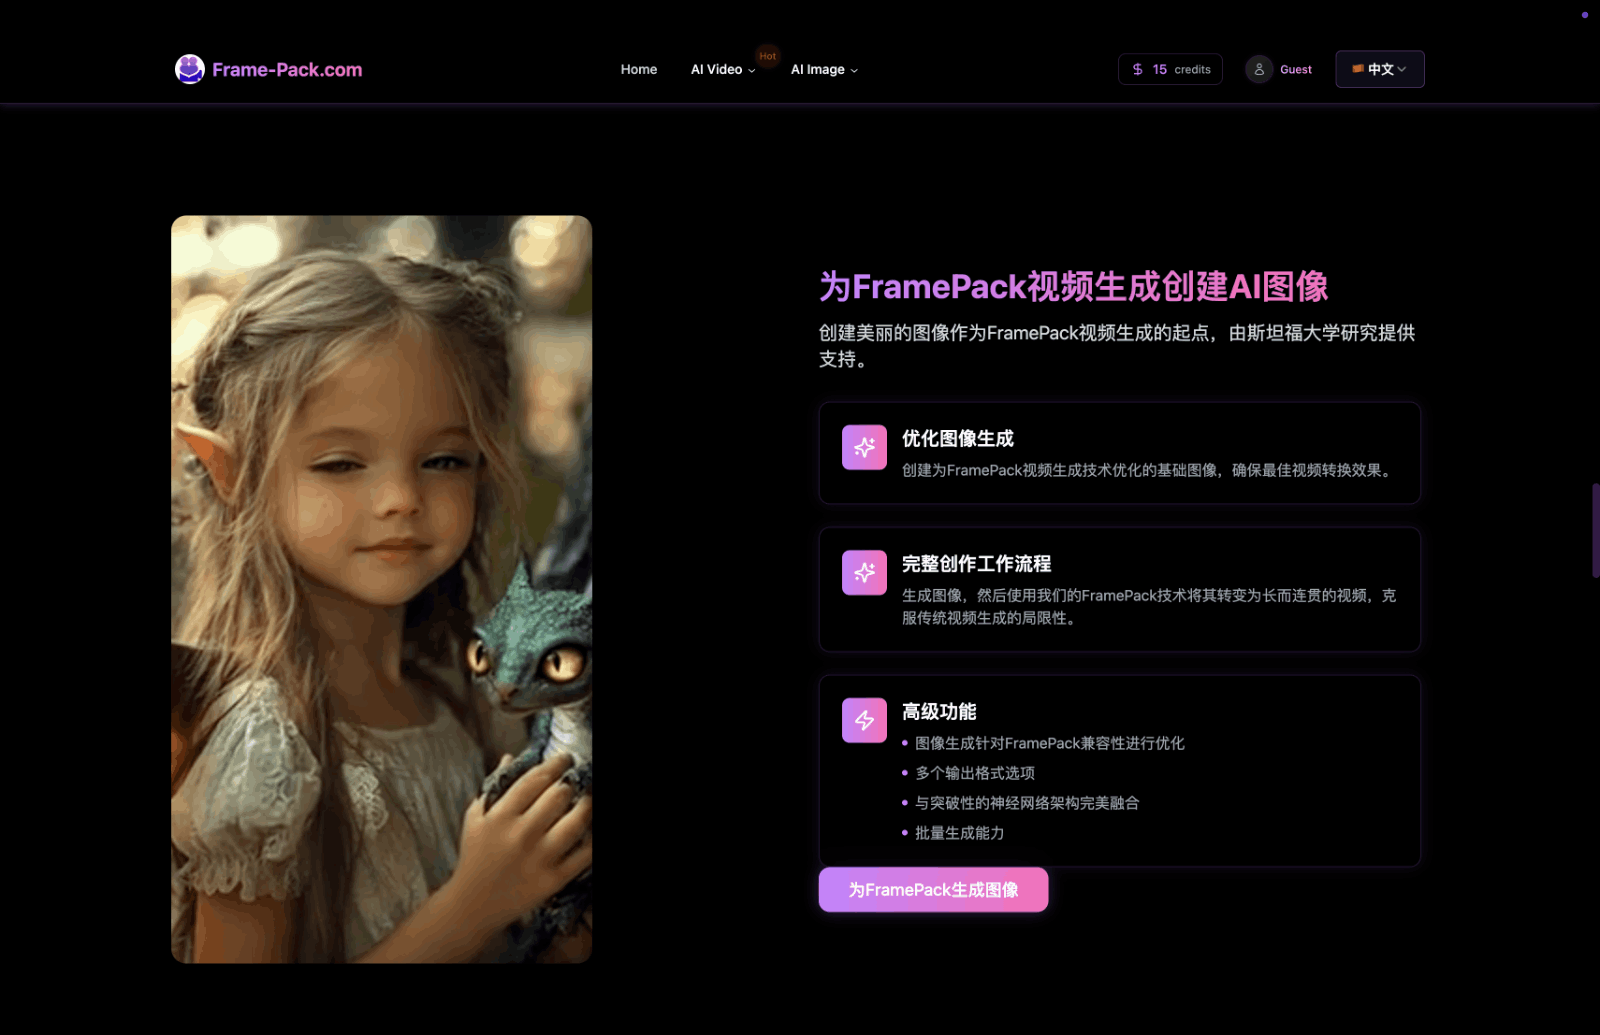Screen dimensions: 1600x1035
Task: Click the 多个输出格式选项 bullet item
Action: point(975,773)
